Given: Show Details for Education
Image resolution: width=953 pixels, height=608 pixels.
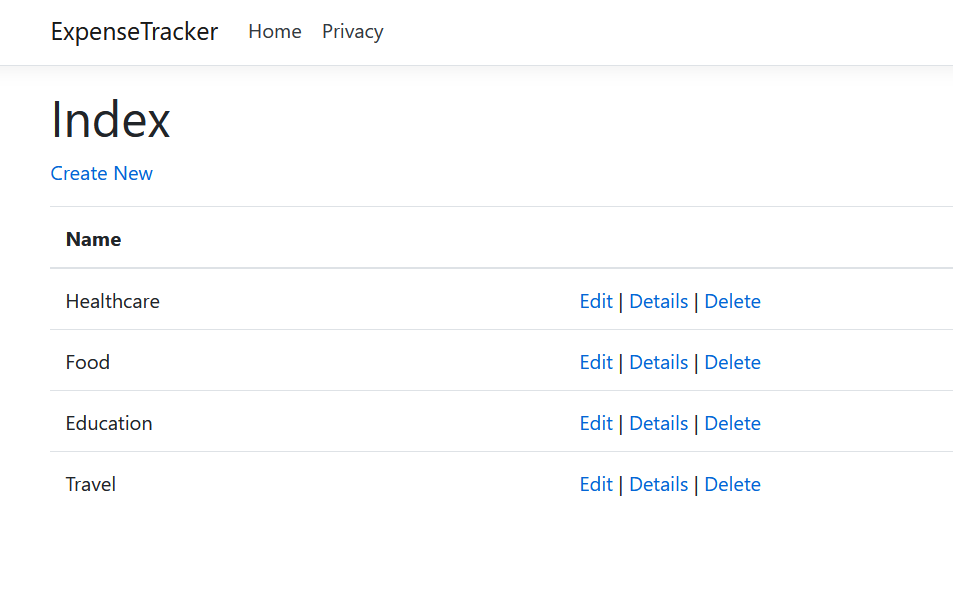Looking at the screenshot, I should pyautogui.click(x=658, y=424).
